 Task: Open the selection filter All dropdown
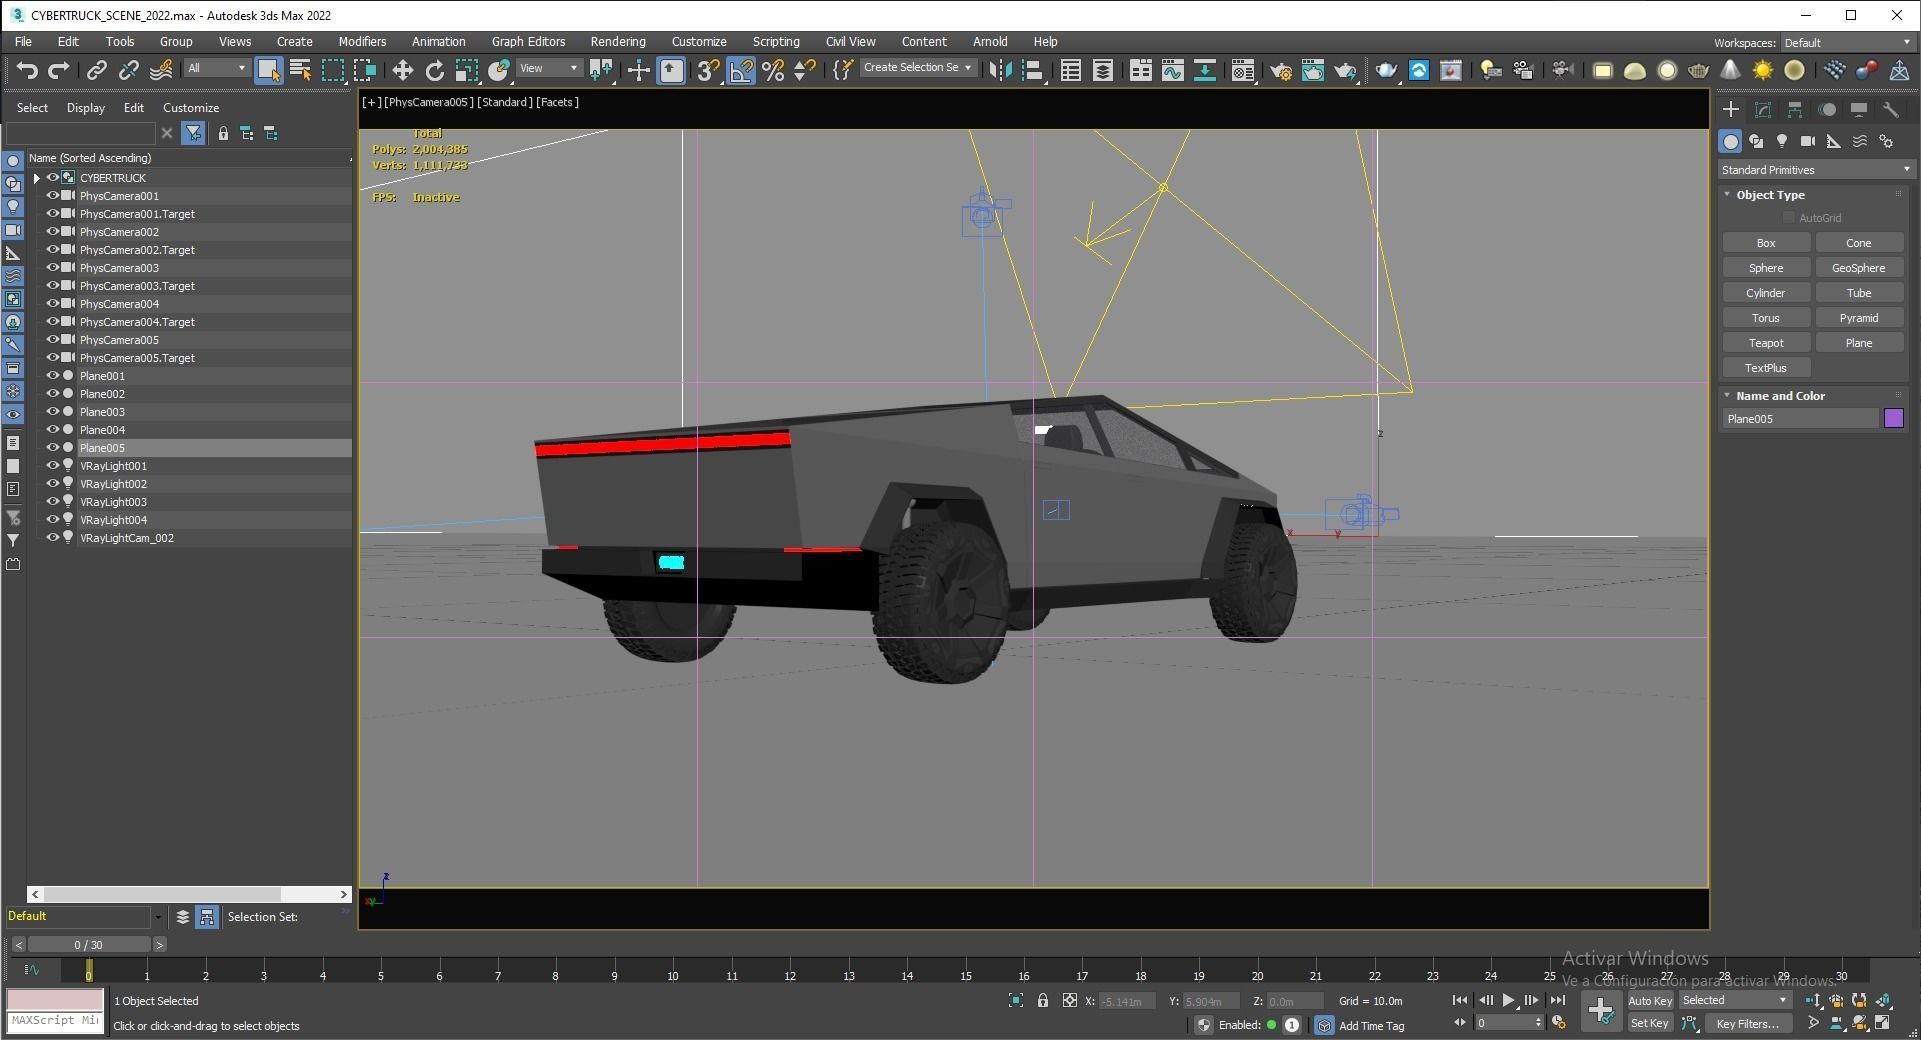pos(216,68)
